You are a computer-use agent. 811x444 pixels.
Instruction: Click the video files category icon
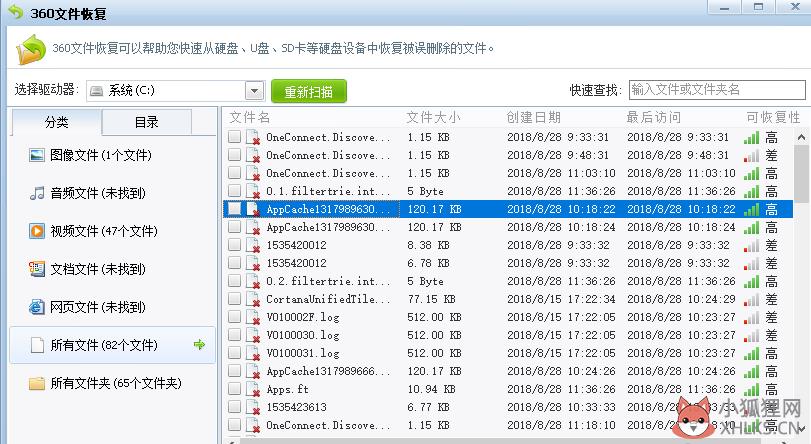[37, 231]
